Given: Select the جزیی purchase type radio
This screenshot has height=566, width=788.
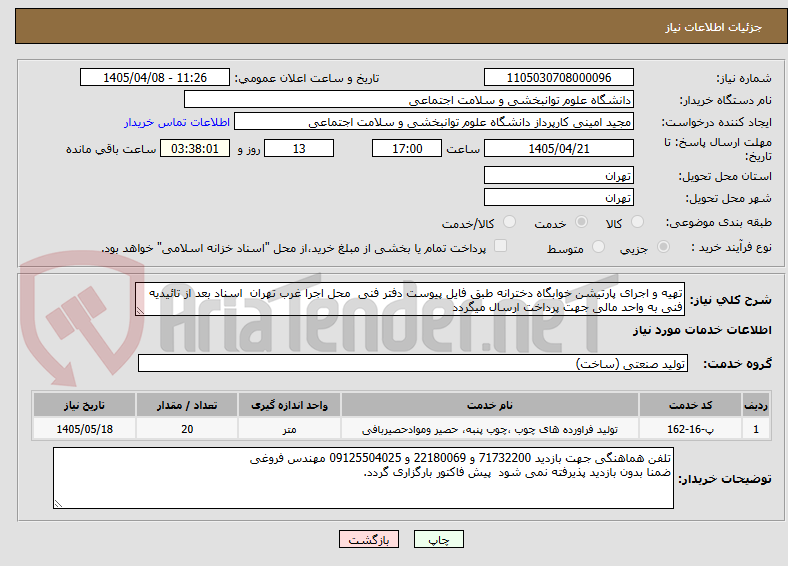Looking at the screenshot, I should 663,247.
